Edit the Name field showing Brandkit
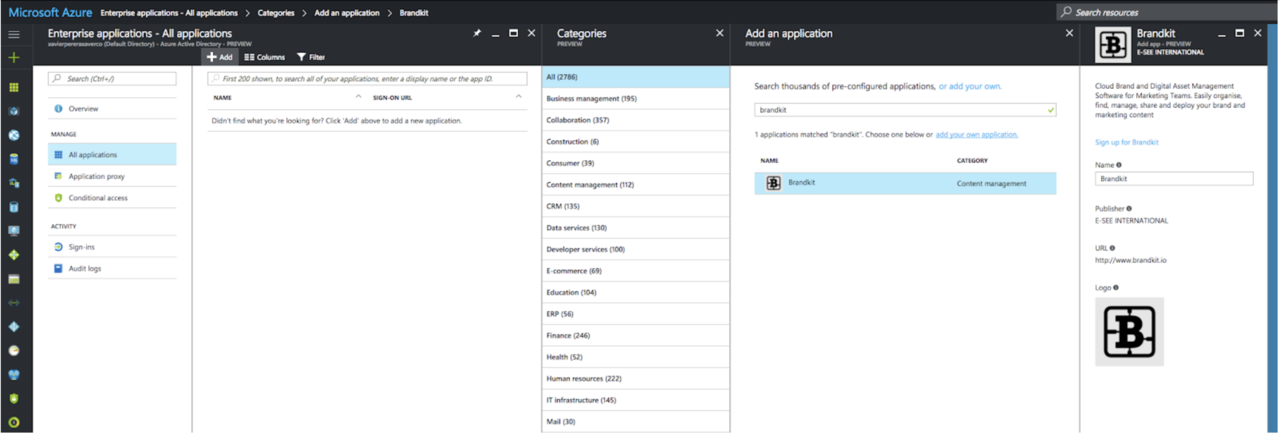The image size is (1280, 435). (1174, 179)
